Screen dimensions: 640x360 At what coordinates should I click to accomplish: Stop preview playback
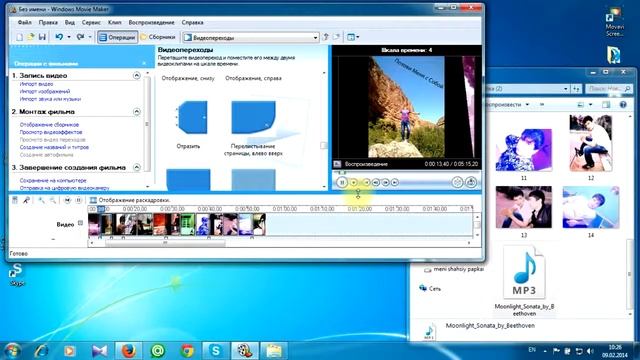tap(354, 182)
